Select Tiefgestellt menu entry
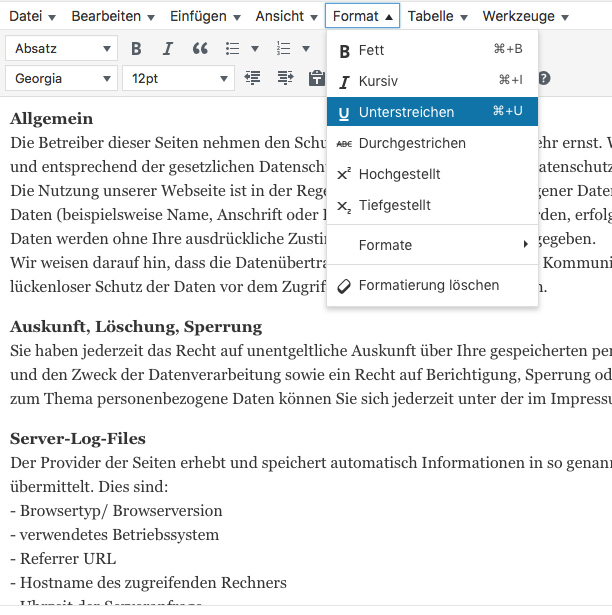612x615 pixels. [432, 205]
